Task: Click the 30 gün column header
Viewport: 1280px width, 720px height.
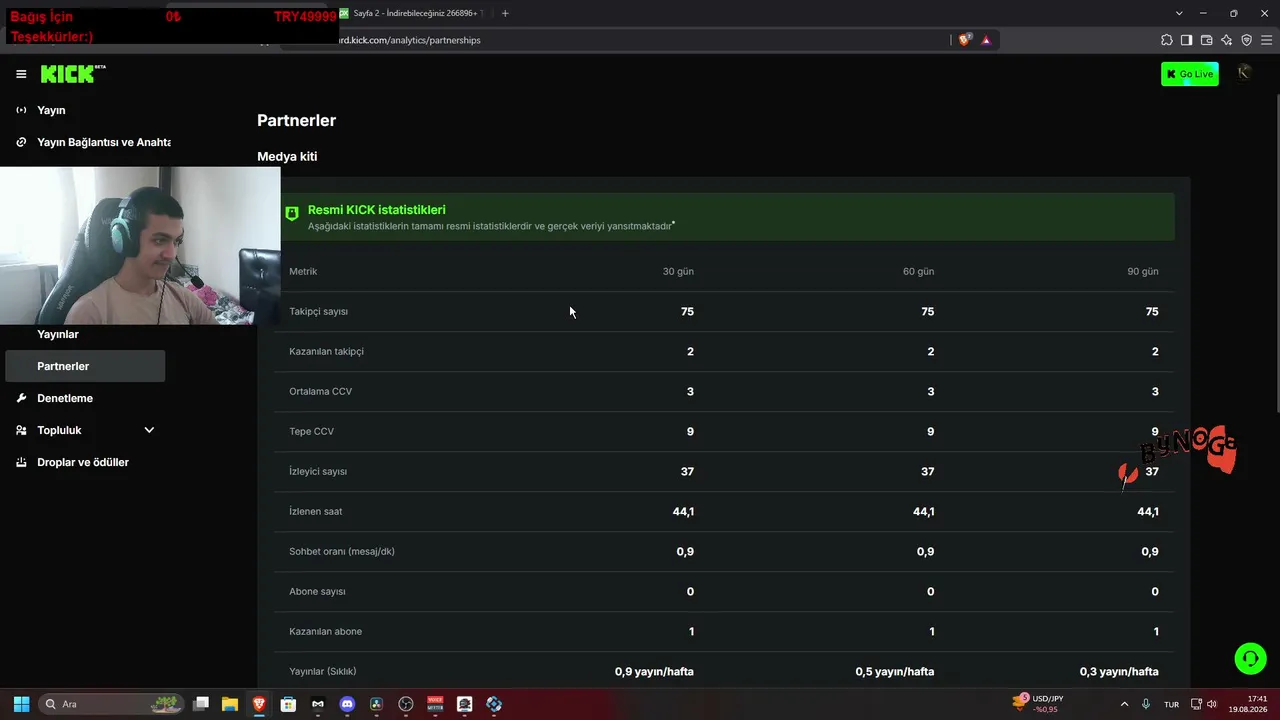Action: pos(678,271)
